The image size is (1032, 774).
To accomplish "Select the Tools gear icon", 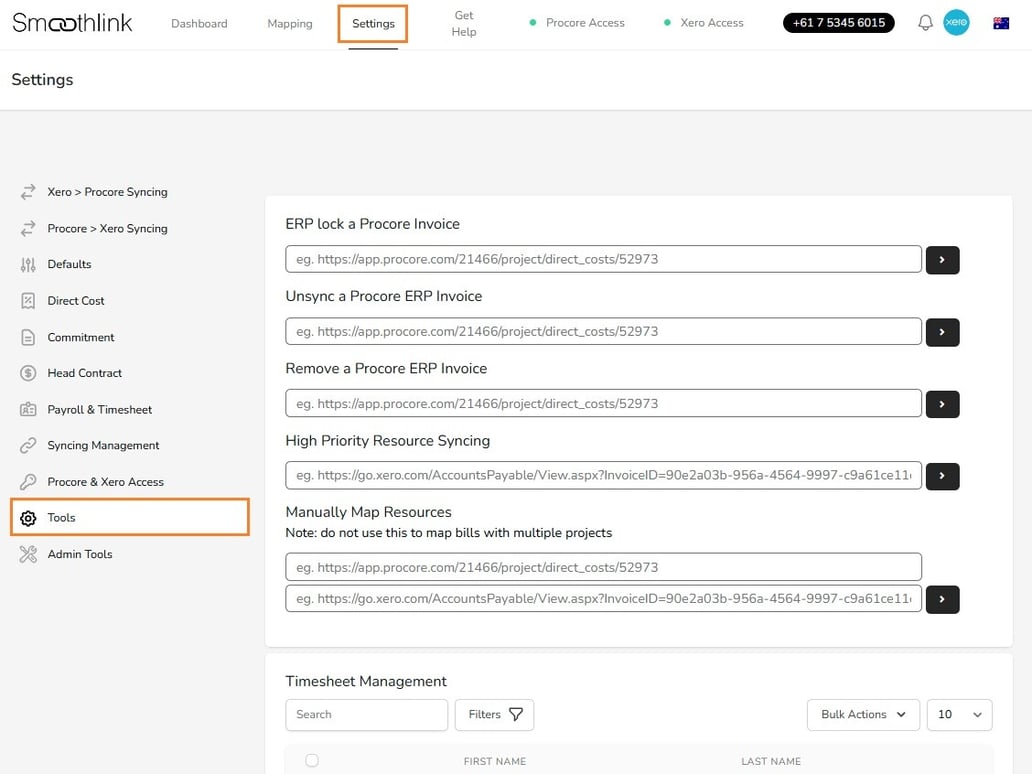I will 27,517.
